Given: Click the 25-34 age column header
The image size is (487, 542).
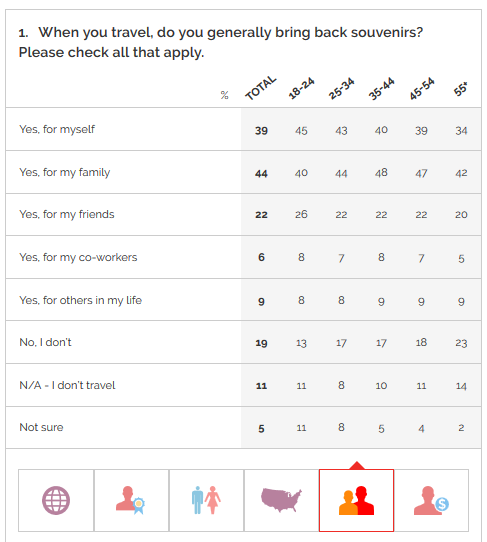Looking at the screenshot, I should pos(341,88).
